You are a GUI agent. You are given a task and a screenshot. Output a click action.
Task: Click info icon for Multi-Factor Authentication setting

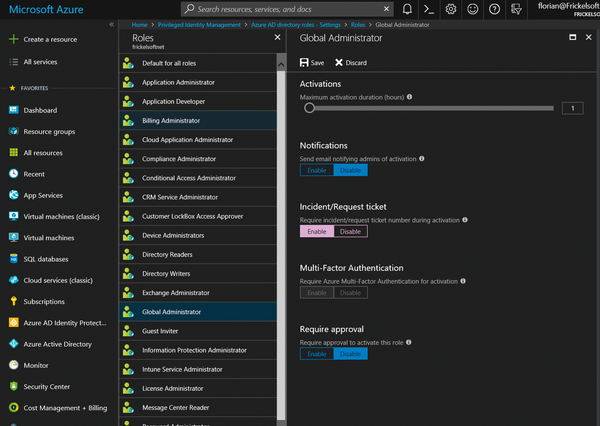point(463,281)
